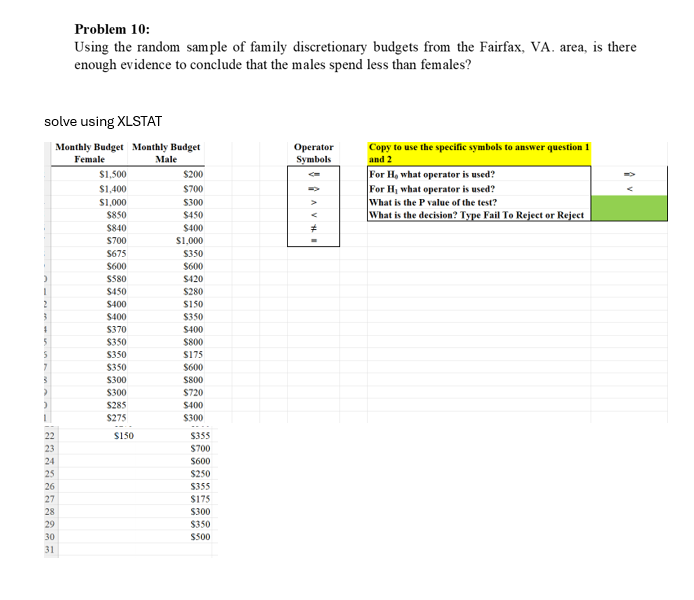Select the $580 female budget cell

pyautogui.click(x=89, y=279)
